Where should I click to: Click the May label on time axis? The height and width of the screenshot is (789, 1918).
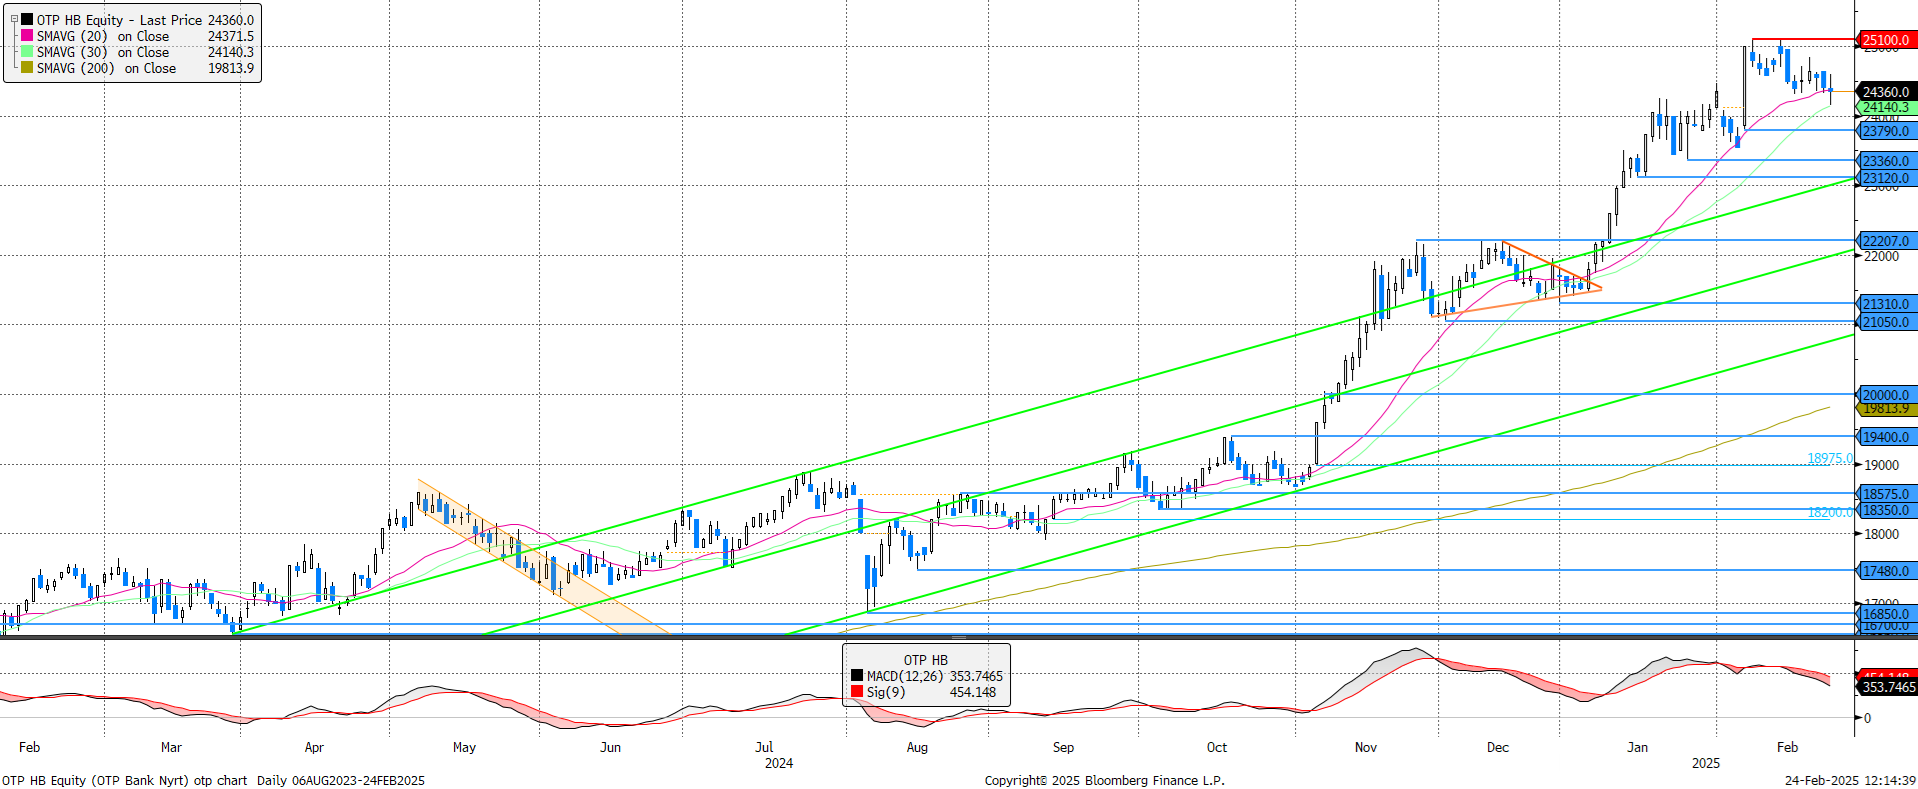coord(464,747)
